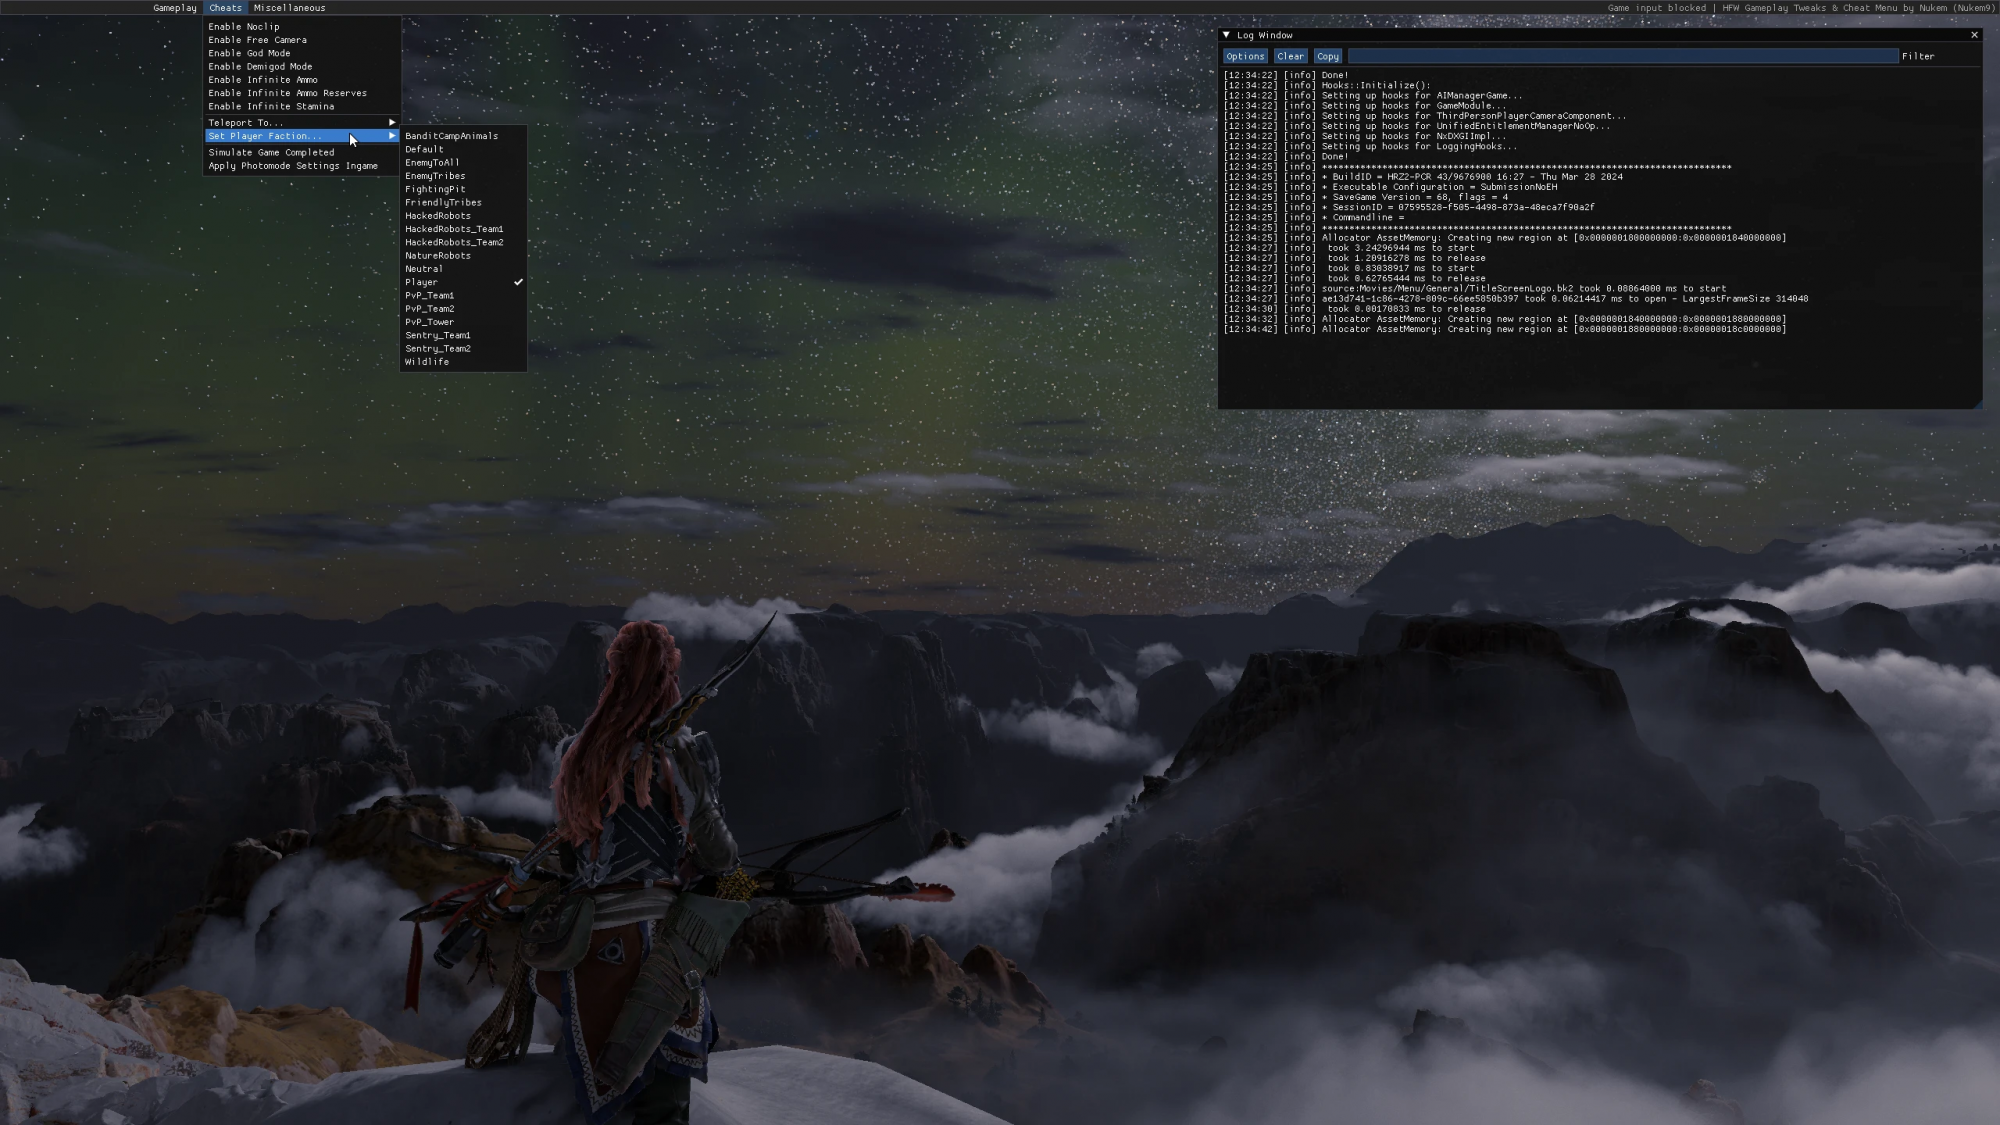Select Apply Photomode Settings Ingame
The height and width of the screenshot is (1125, 2000).
click(302, 166)
